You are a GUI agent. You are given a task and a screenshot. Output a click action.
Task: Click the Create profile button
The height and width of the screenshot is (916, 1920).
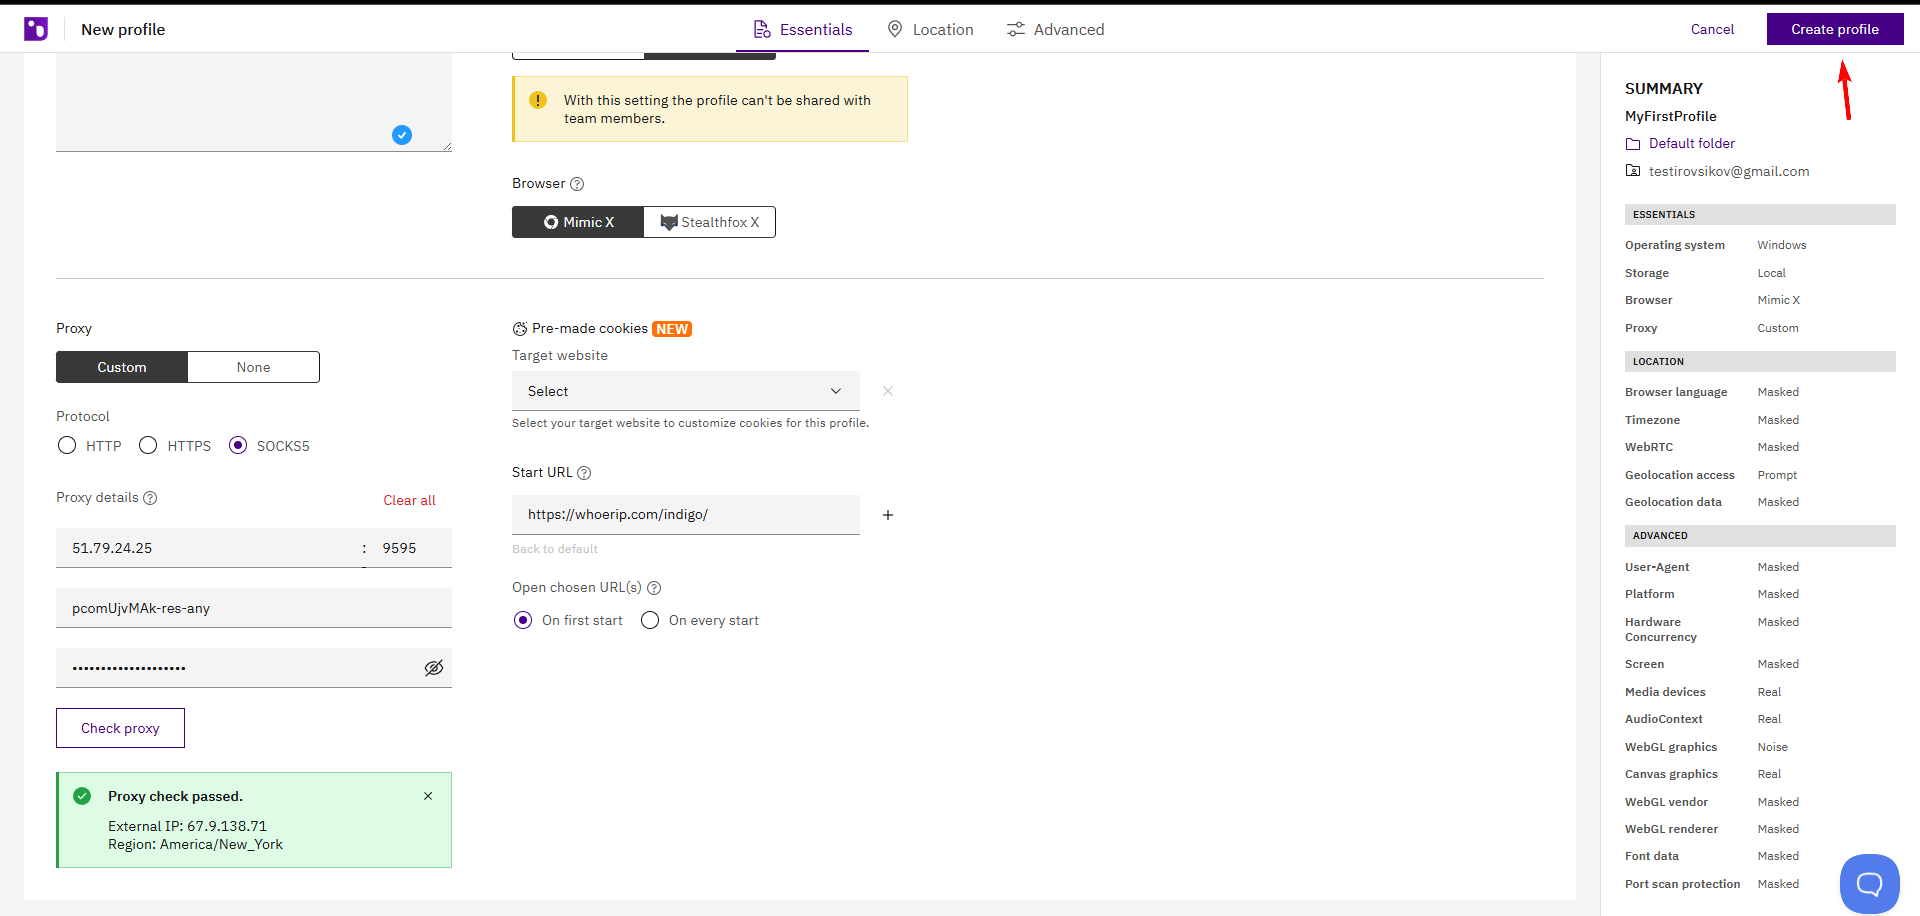1834,29
